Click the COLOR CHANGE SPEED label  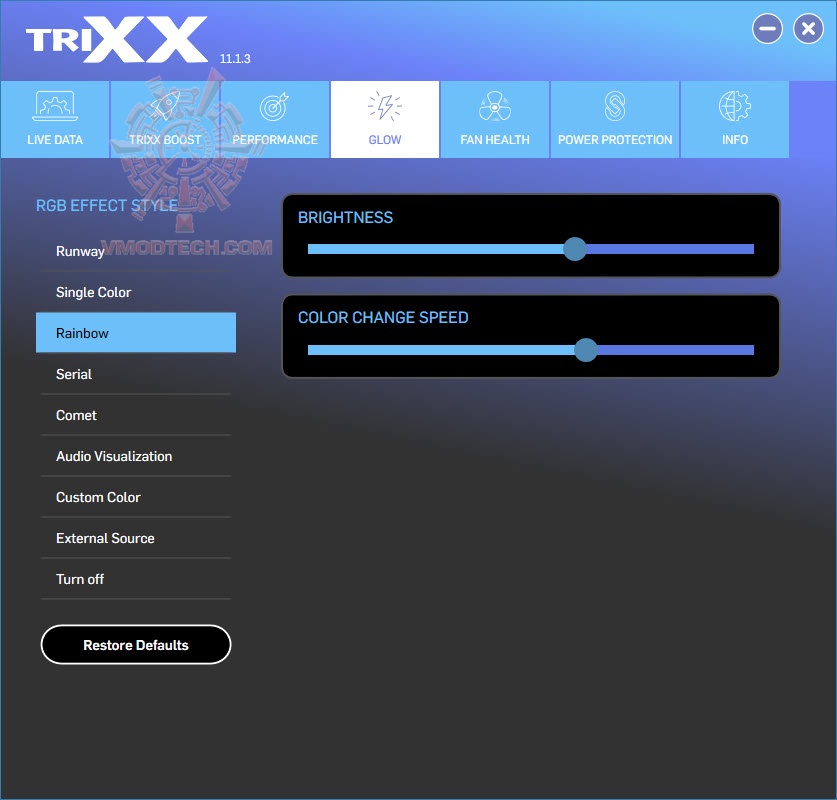click(x=383, y=318)
